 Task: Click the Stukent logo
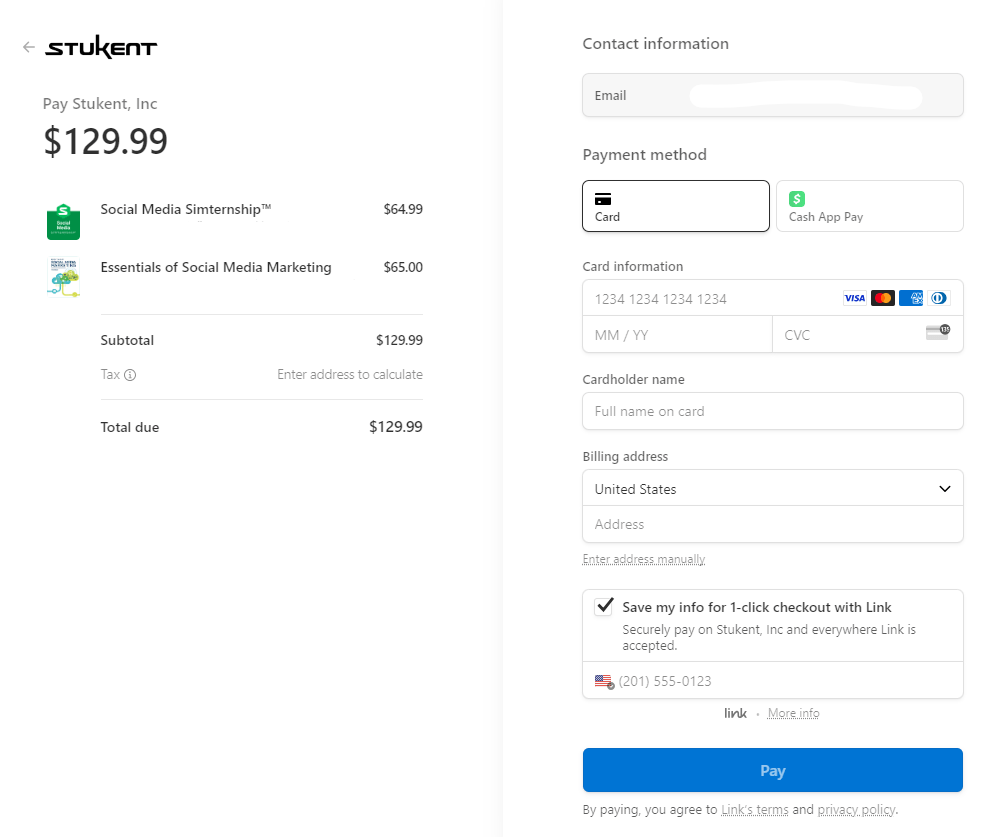pos(102,46)
